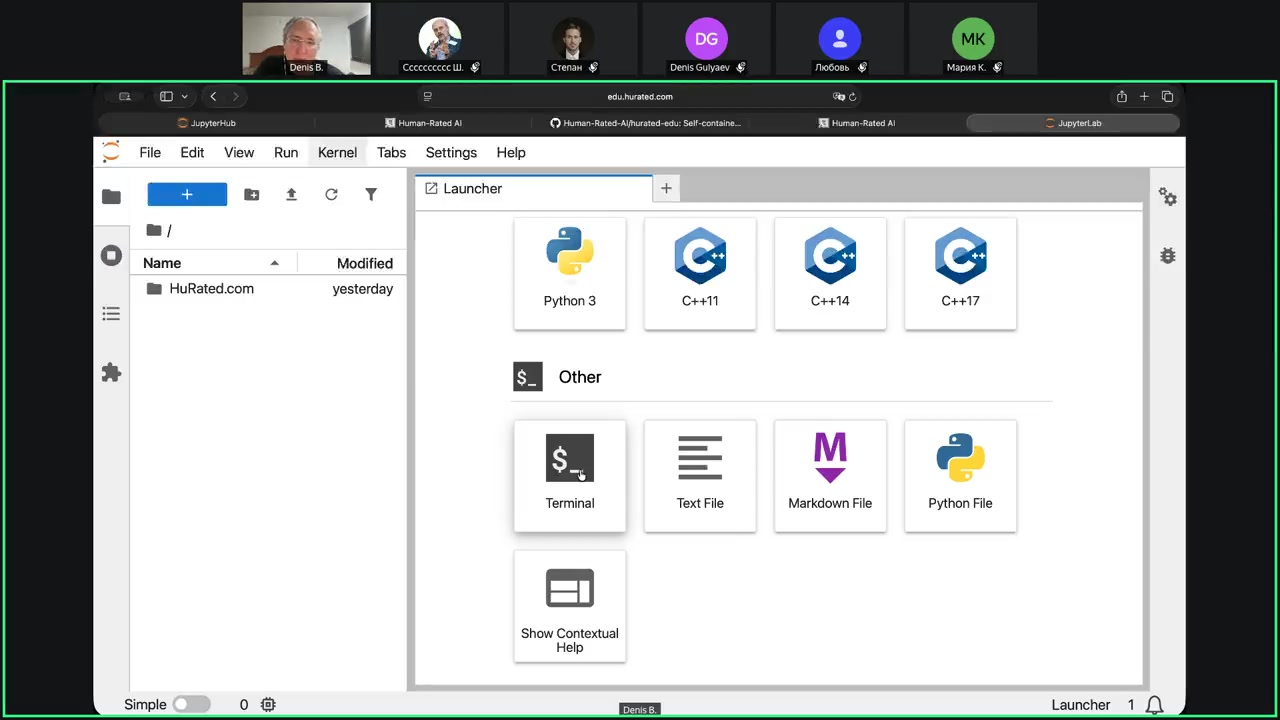Sort files by the Name column

[x=162, y=263]
